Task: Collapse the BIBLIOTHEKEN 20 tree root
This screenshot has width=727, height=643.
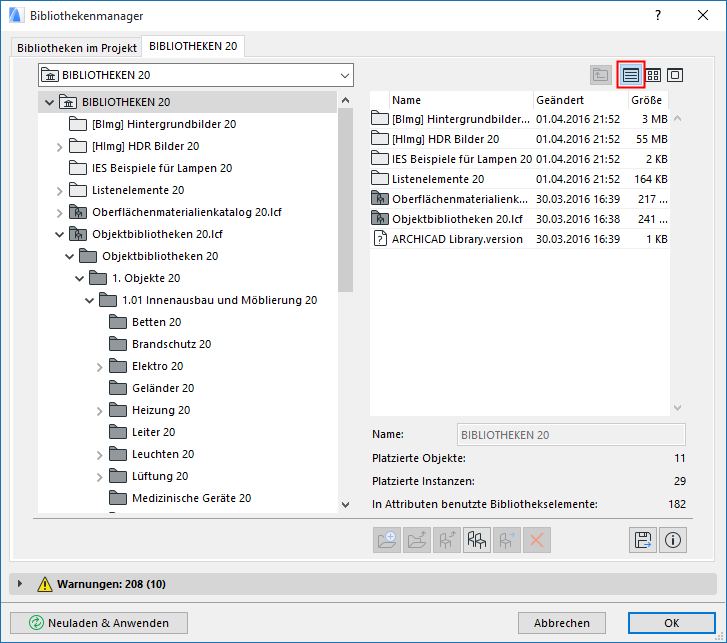Action: 49,102
